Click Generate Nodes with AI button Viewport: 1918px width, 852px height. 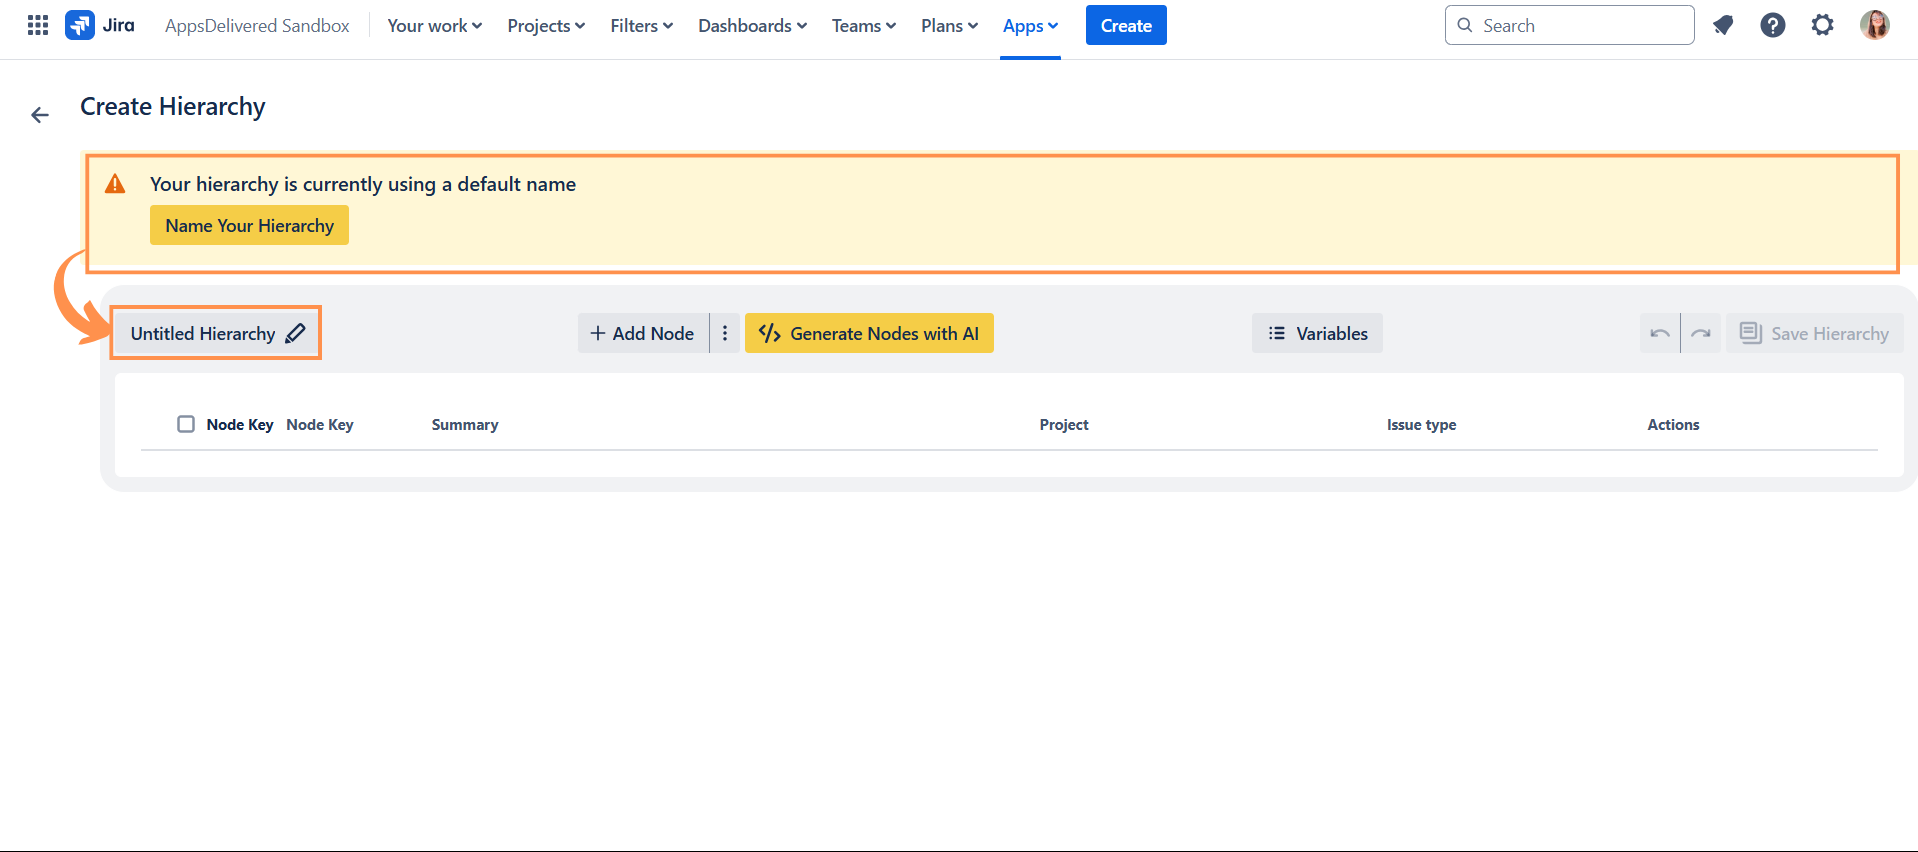[869, 334]
